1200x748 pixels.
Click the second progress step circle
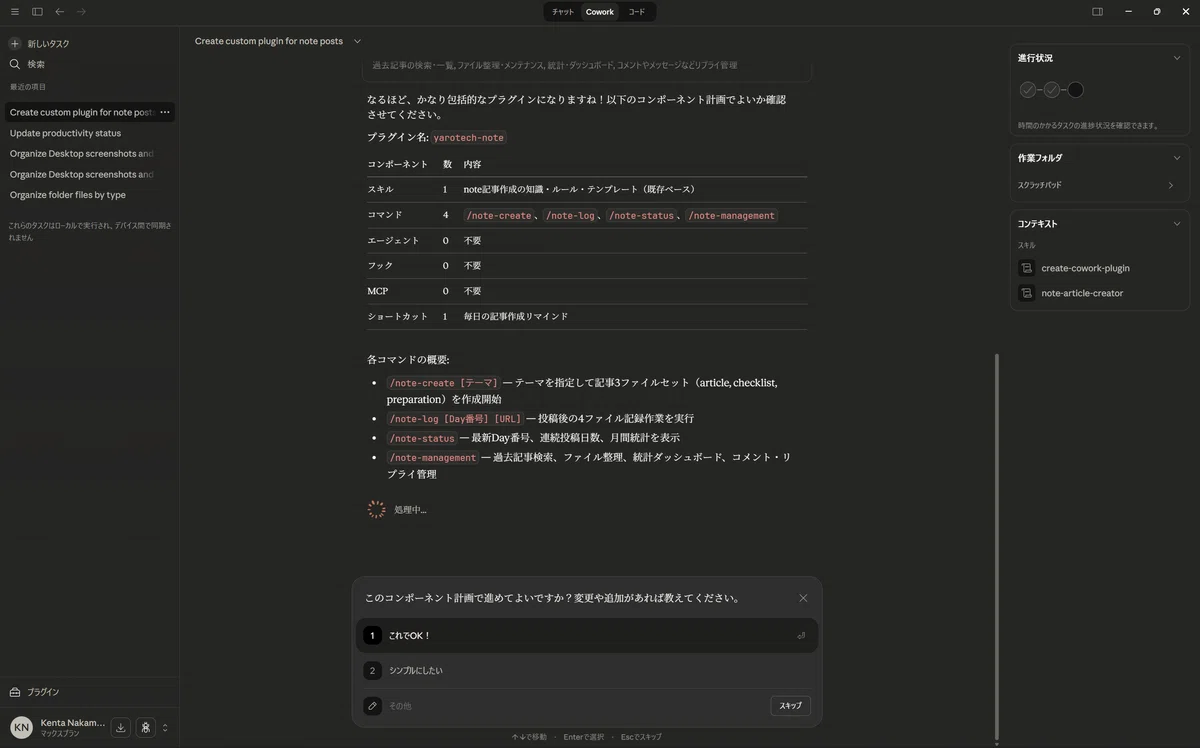(1052, 90)
